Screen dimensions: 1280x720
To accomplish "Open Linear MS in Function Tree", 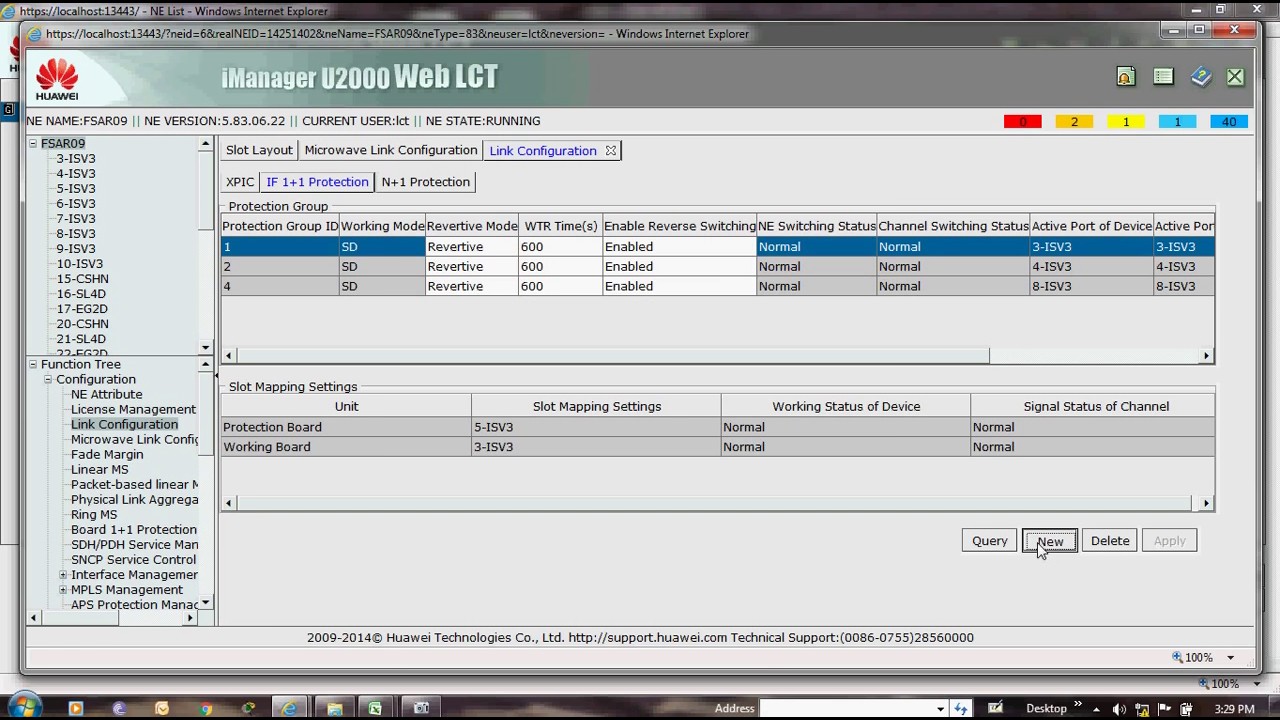I will coord(100,470).
